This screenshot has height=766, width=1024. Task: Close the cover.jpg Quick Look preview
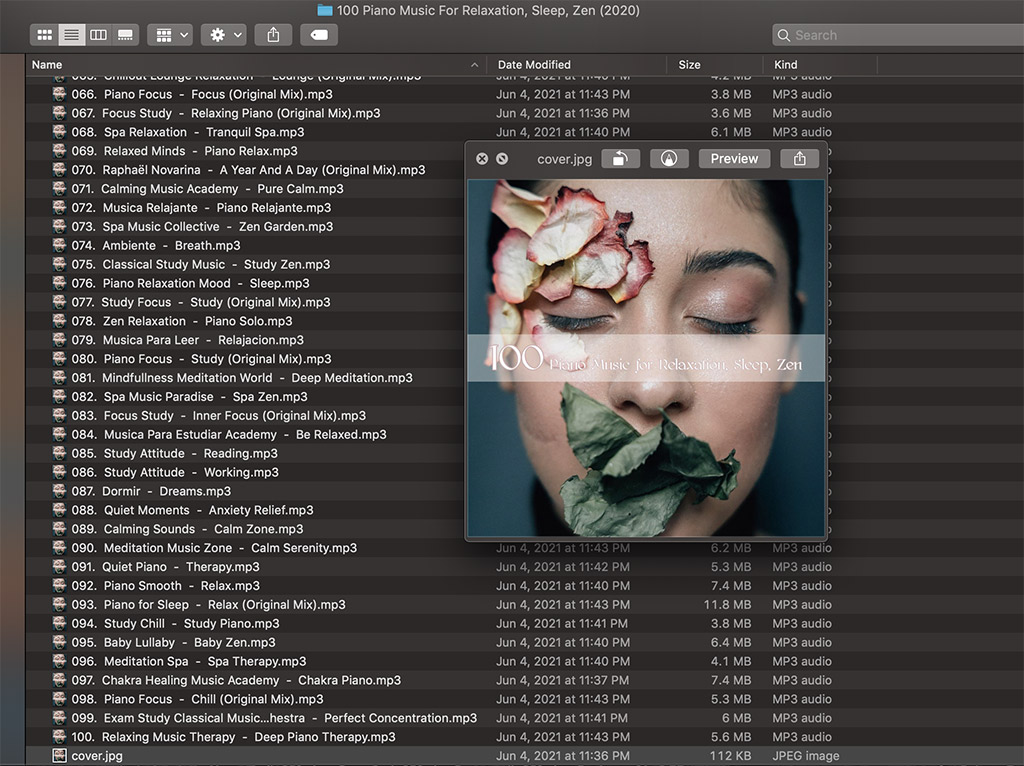(x=482, y=159)
